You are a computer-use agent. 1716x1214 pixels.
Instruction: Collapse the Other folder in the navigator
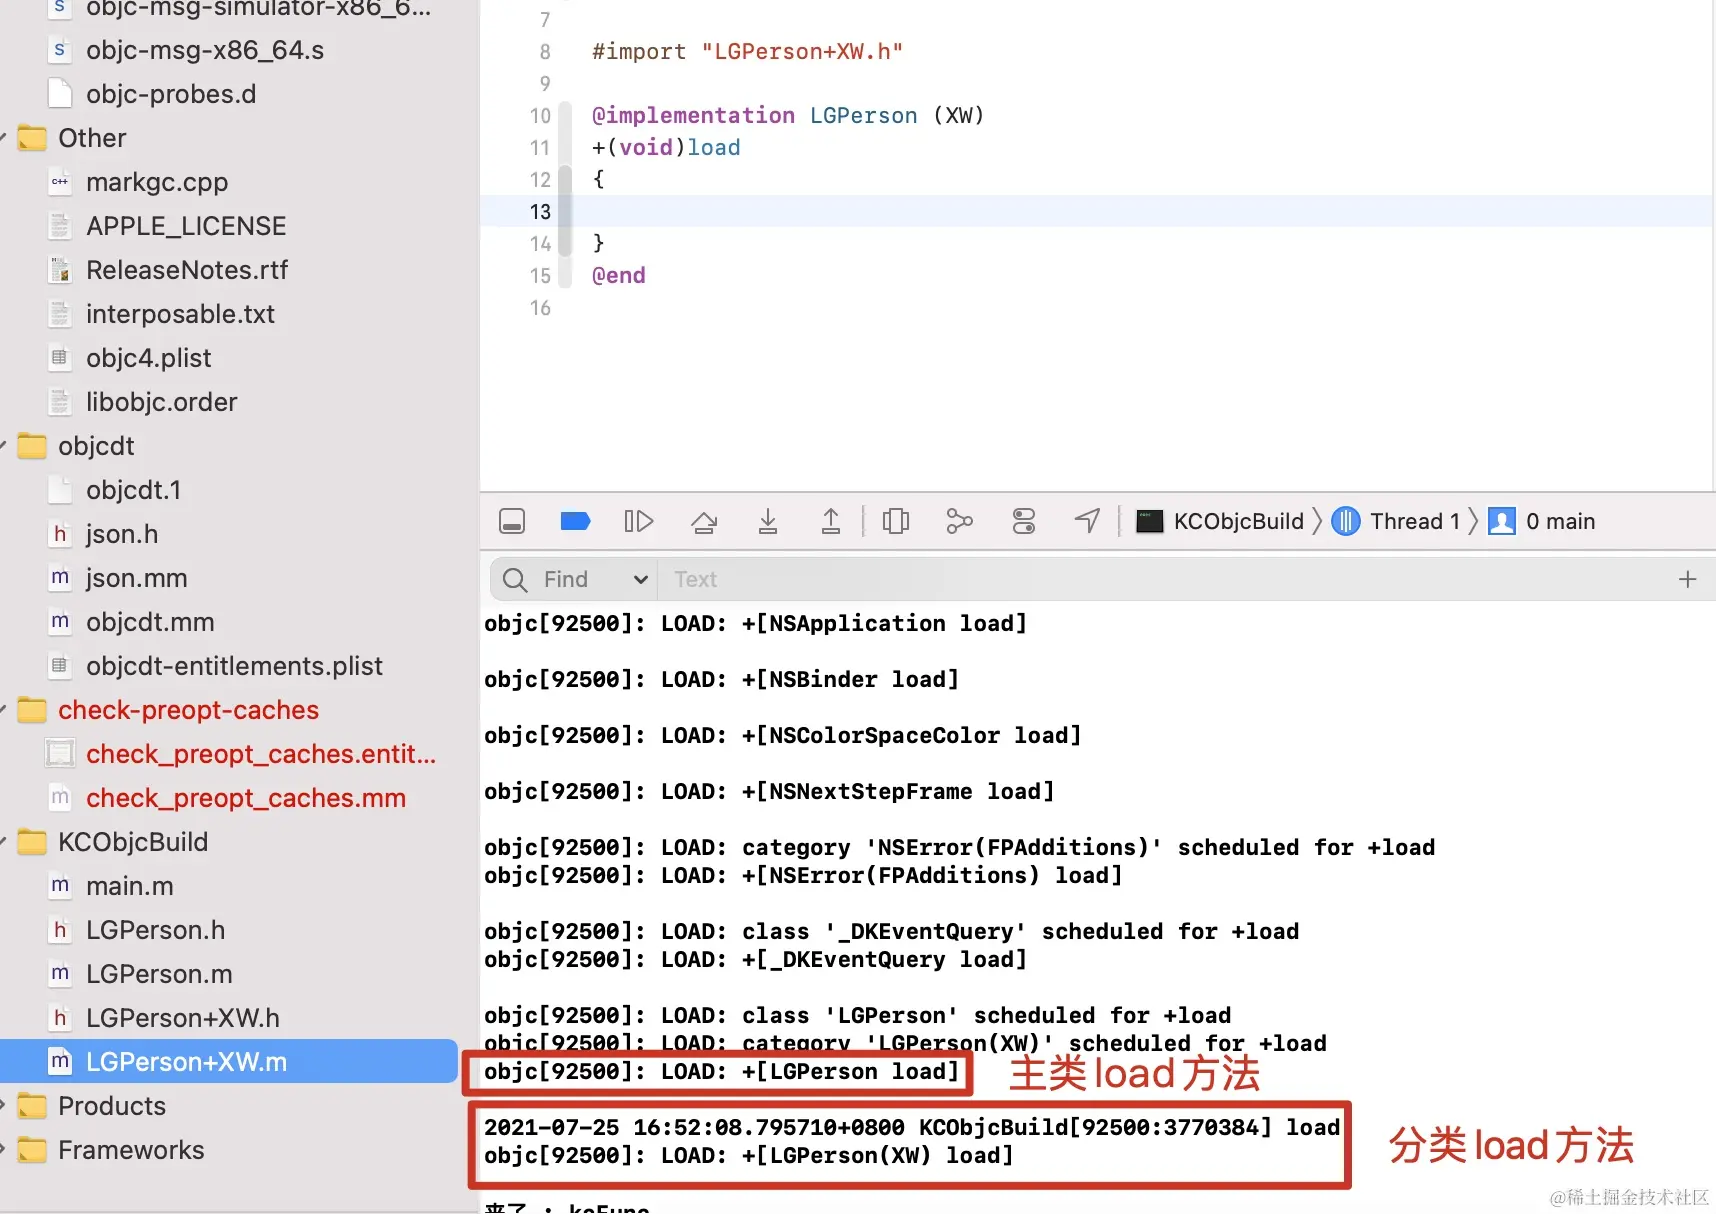point(8,138)
